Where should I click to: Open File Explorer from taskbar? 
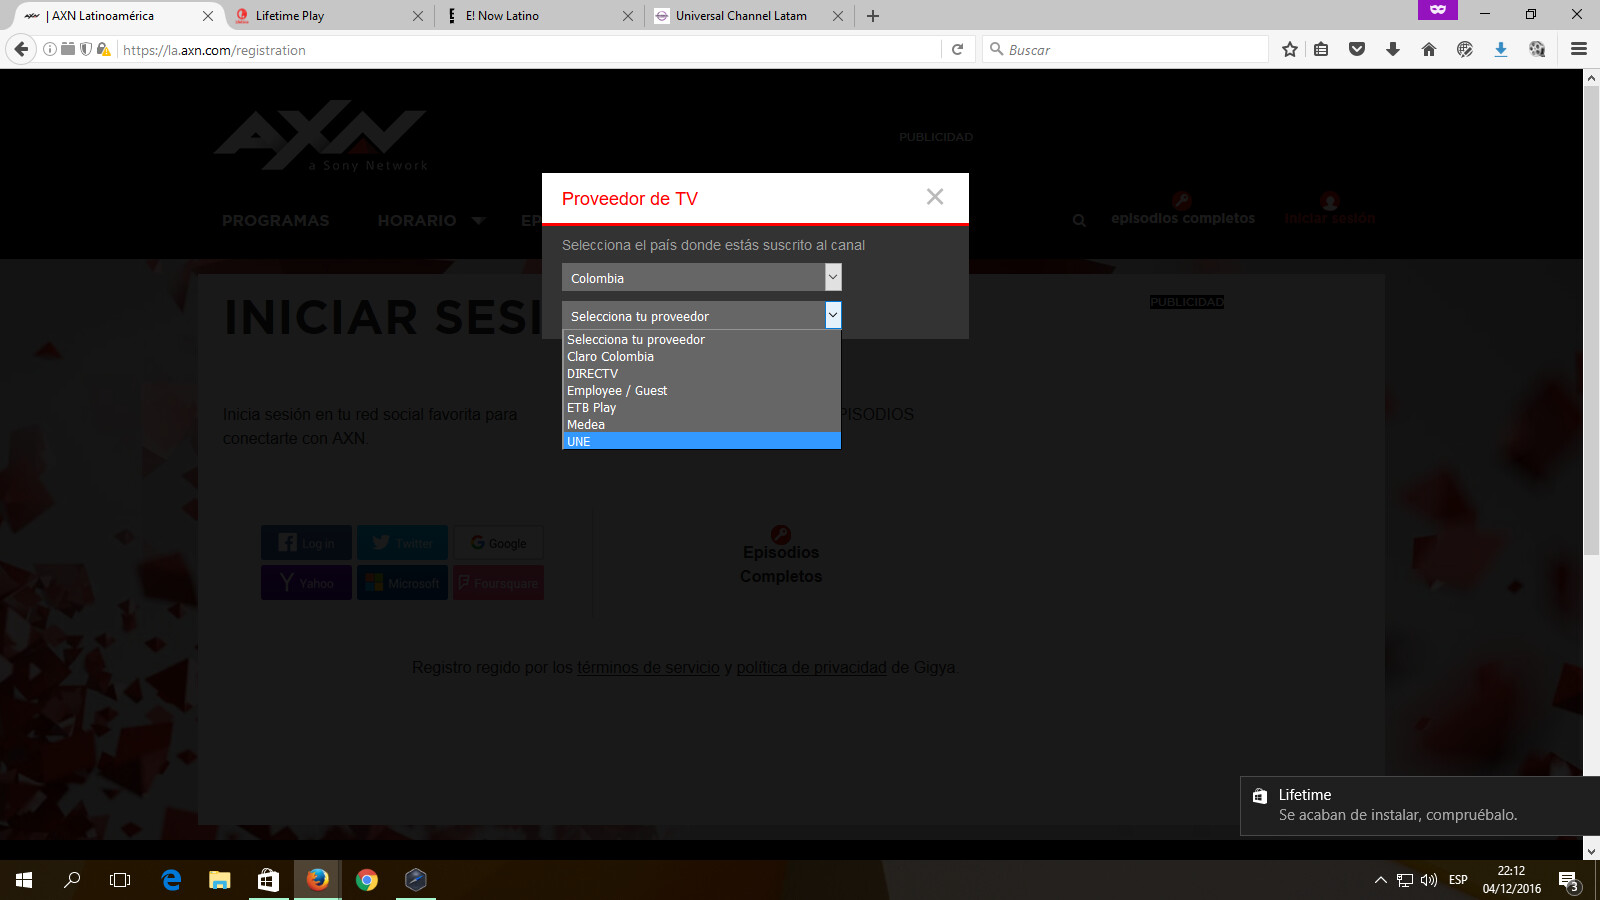coord(220,880)
